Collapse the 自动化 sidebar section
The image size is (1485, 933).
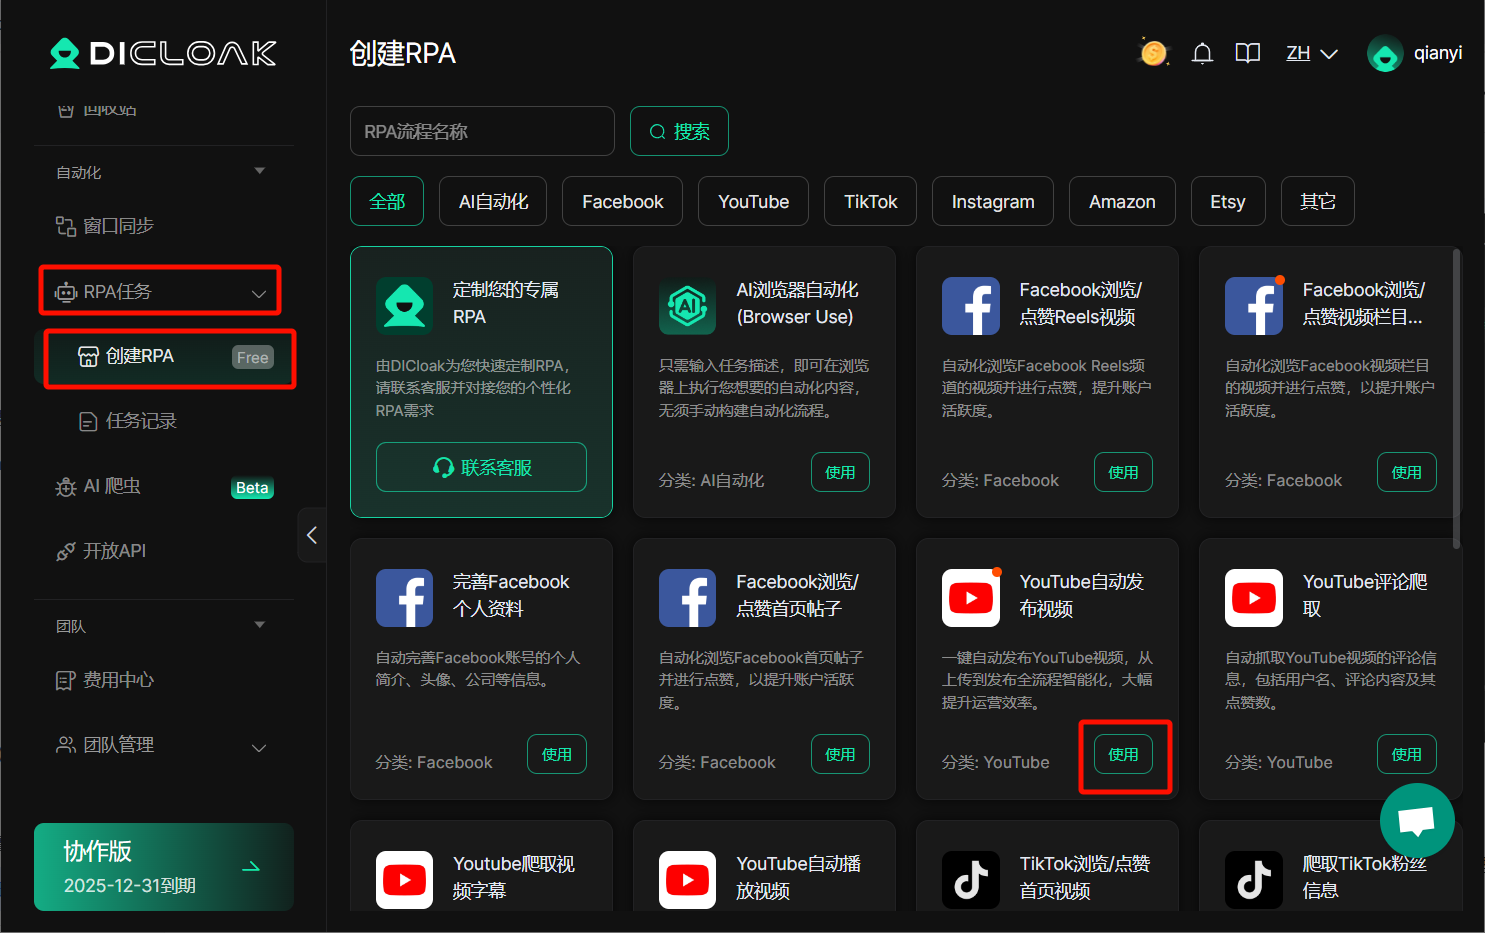tap(260, 171)
